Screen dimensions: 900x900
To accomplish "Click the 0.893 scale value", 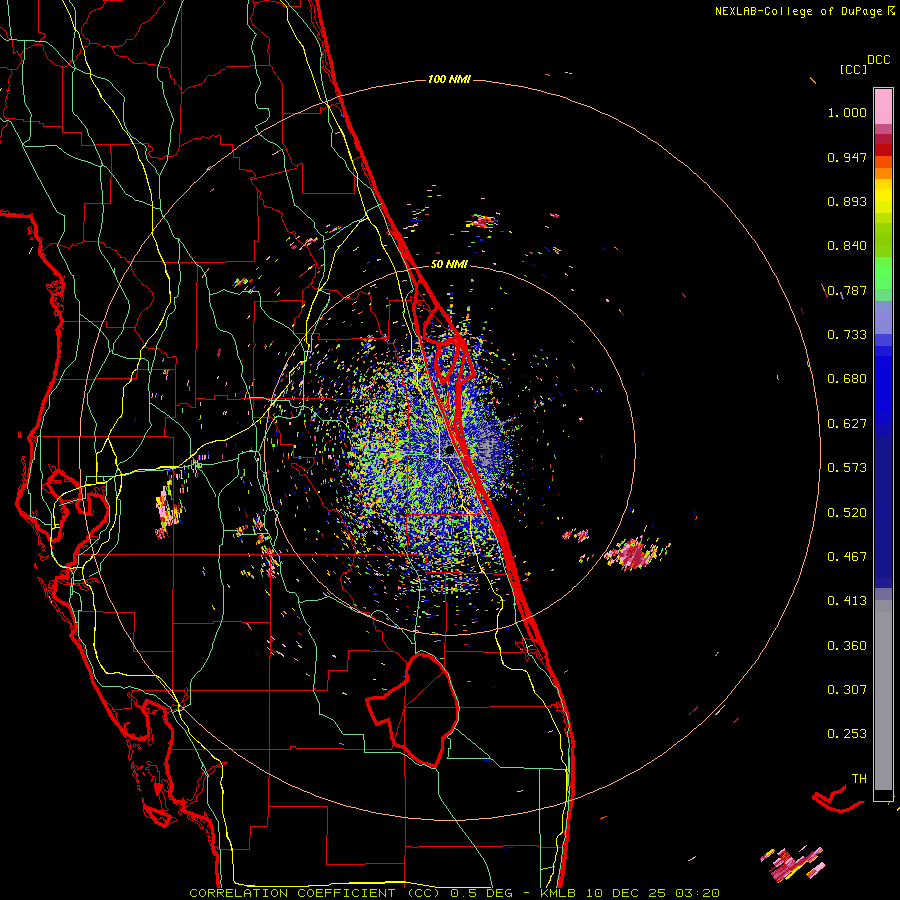I will [x=847, y=201].
